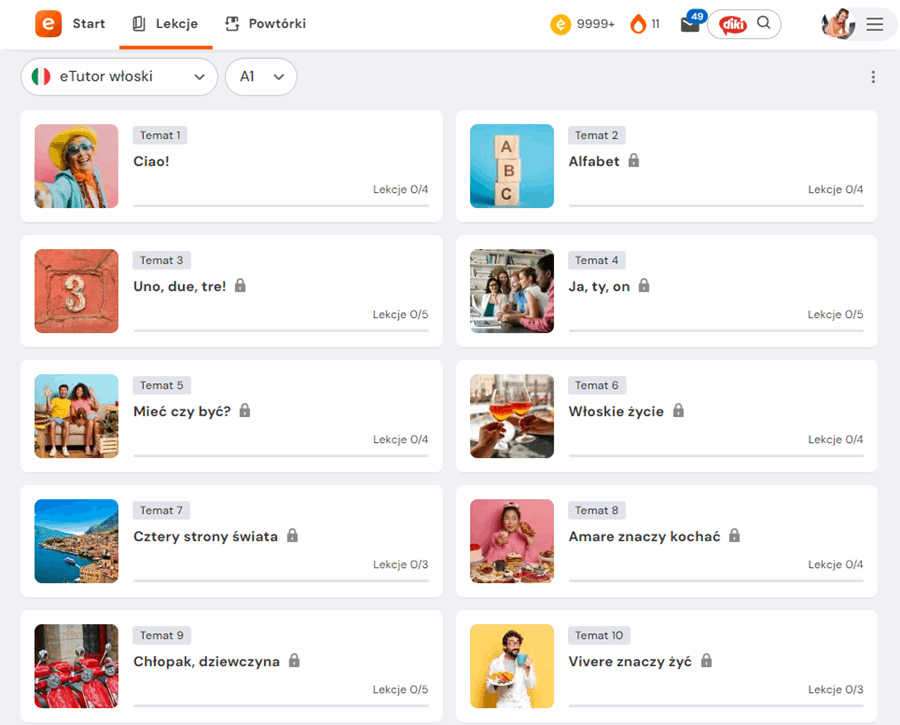The height and width of the screenshot is (725, 900).
Task: Open the A1 level selector
Action: coord(261,76)
